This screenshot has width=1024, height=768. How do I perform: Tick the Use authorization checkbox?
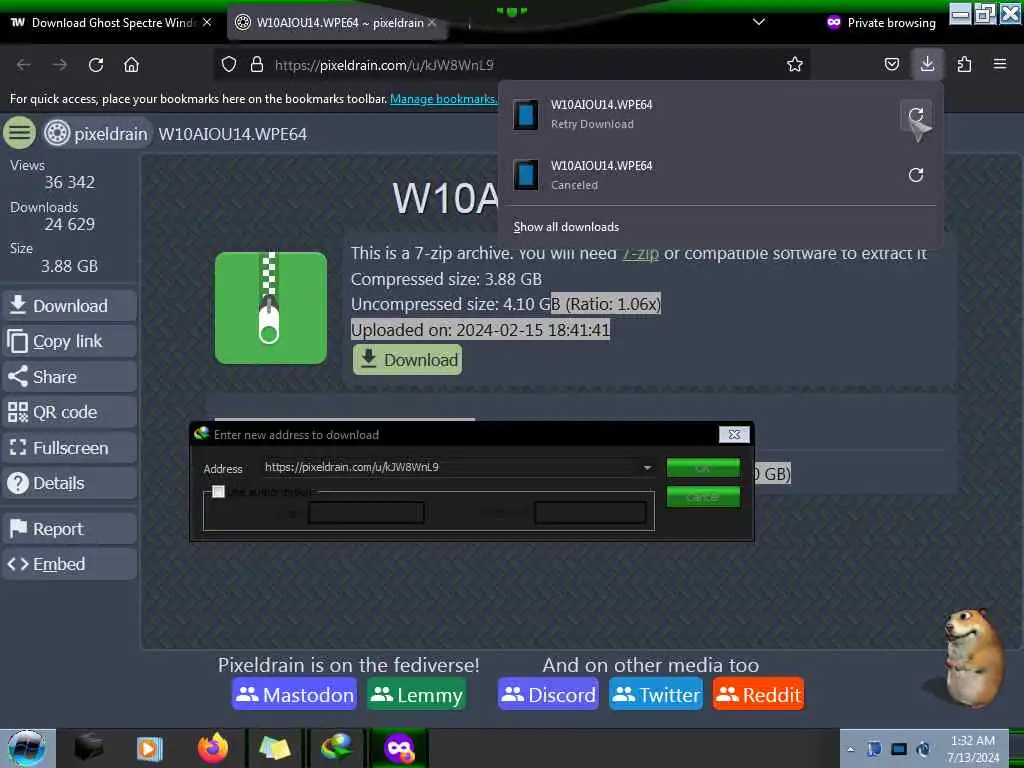pos(218,492)
